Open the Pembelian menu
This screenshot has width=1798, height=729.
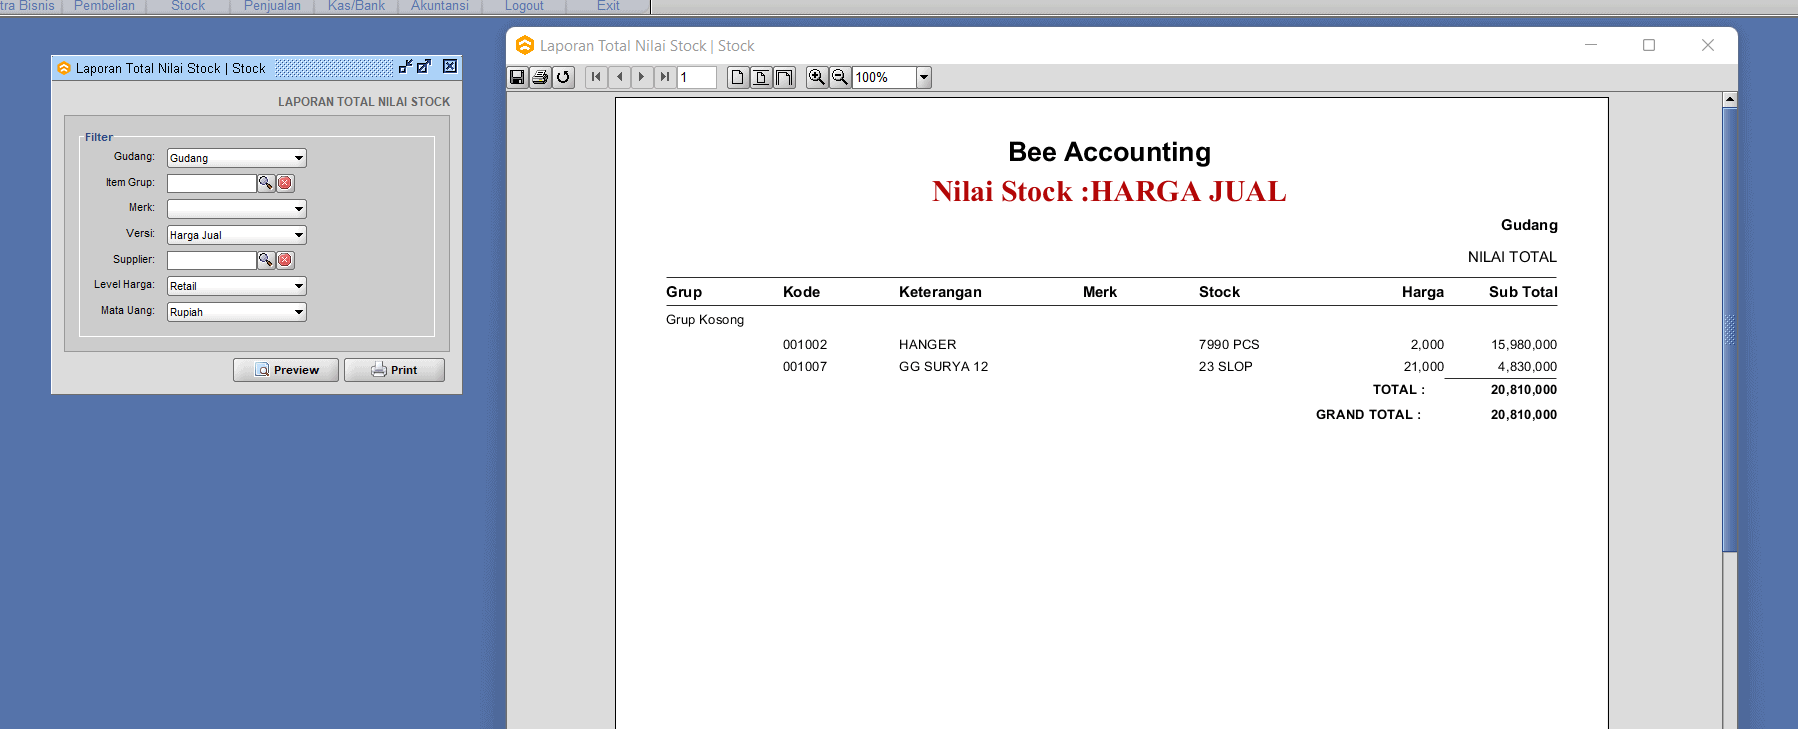[x=104, y=6]
